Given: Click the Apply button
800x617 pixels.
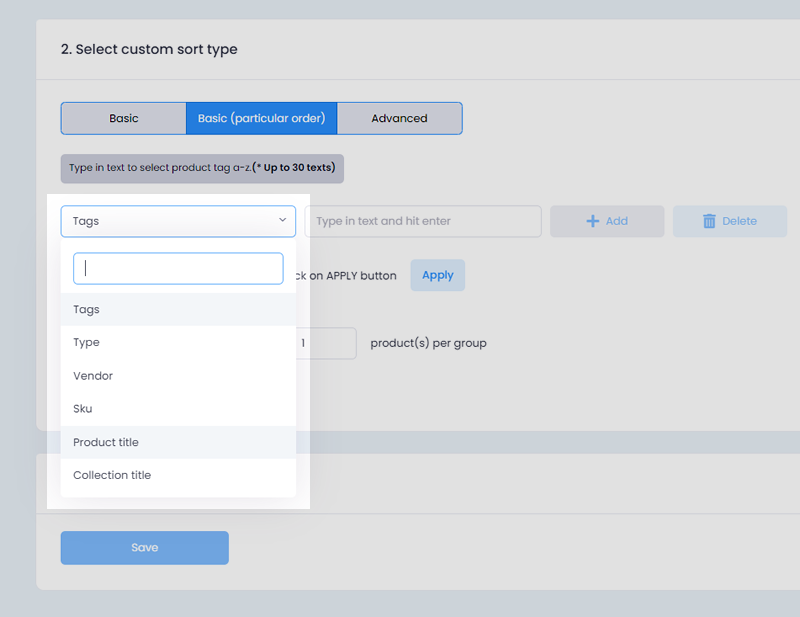Looking at the screenshot, I should click(x=438, y=275).
